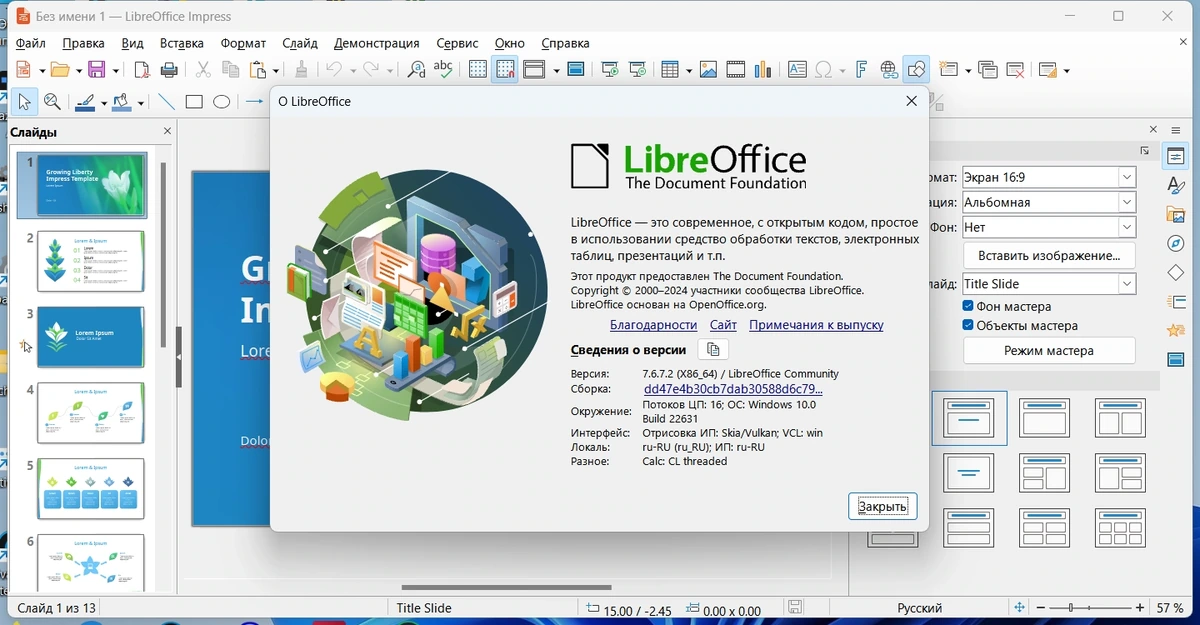The width and height of the screenshot is (1200, 625).
Task: Start slideshow from current slide icon
Action: pos(638,69)
